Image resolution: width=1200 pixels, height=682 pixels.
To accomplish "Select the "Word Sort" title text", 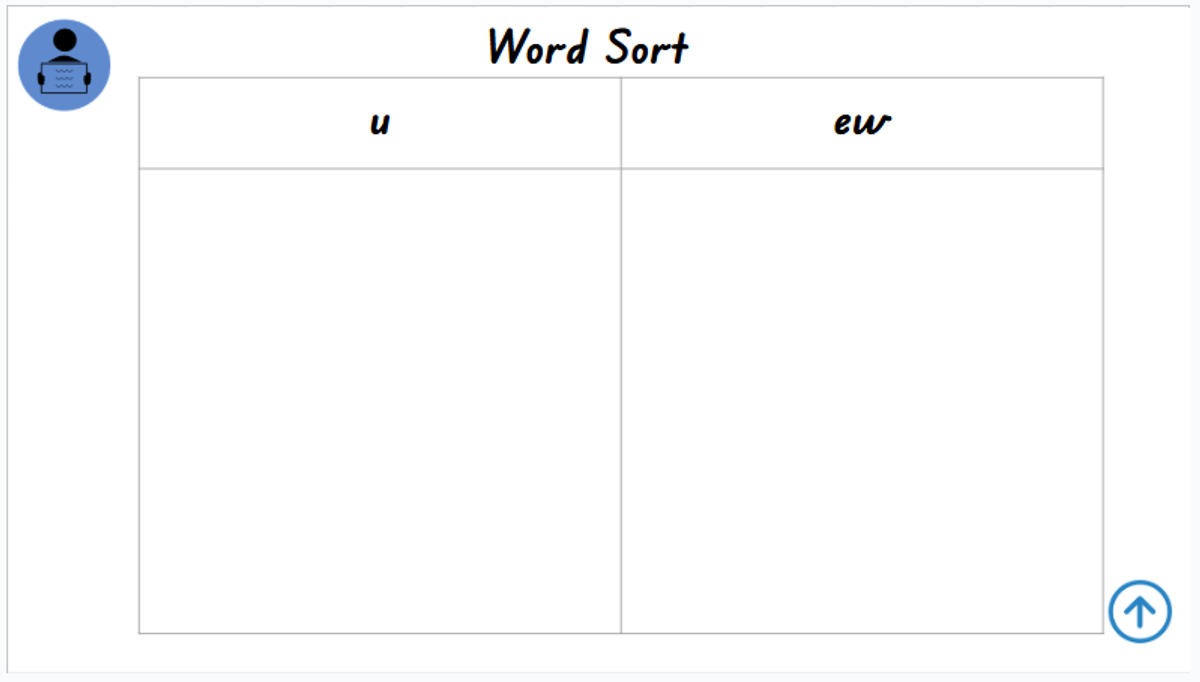I will 588,47.
